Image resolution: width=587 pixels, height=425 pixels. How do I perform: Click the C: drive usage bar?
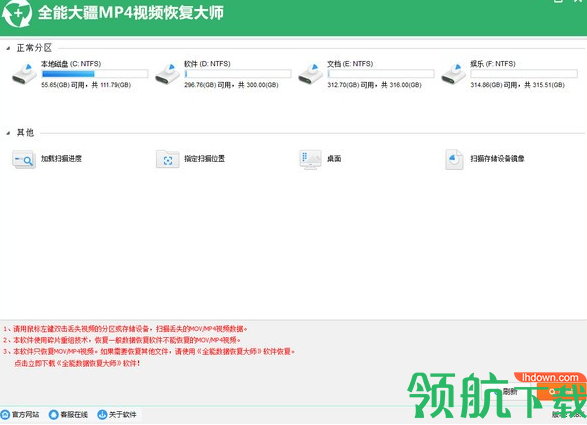pyautogui.click(x=95, y=74)
